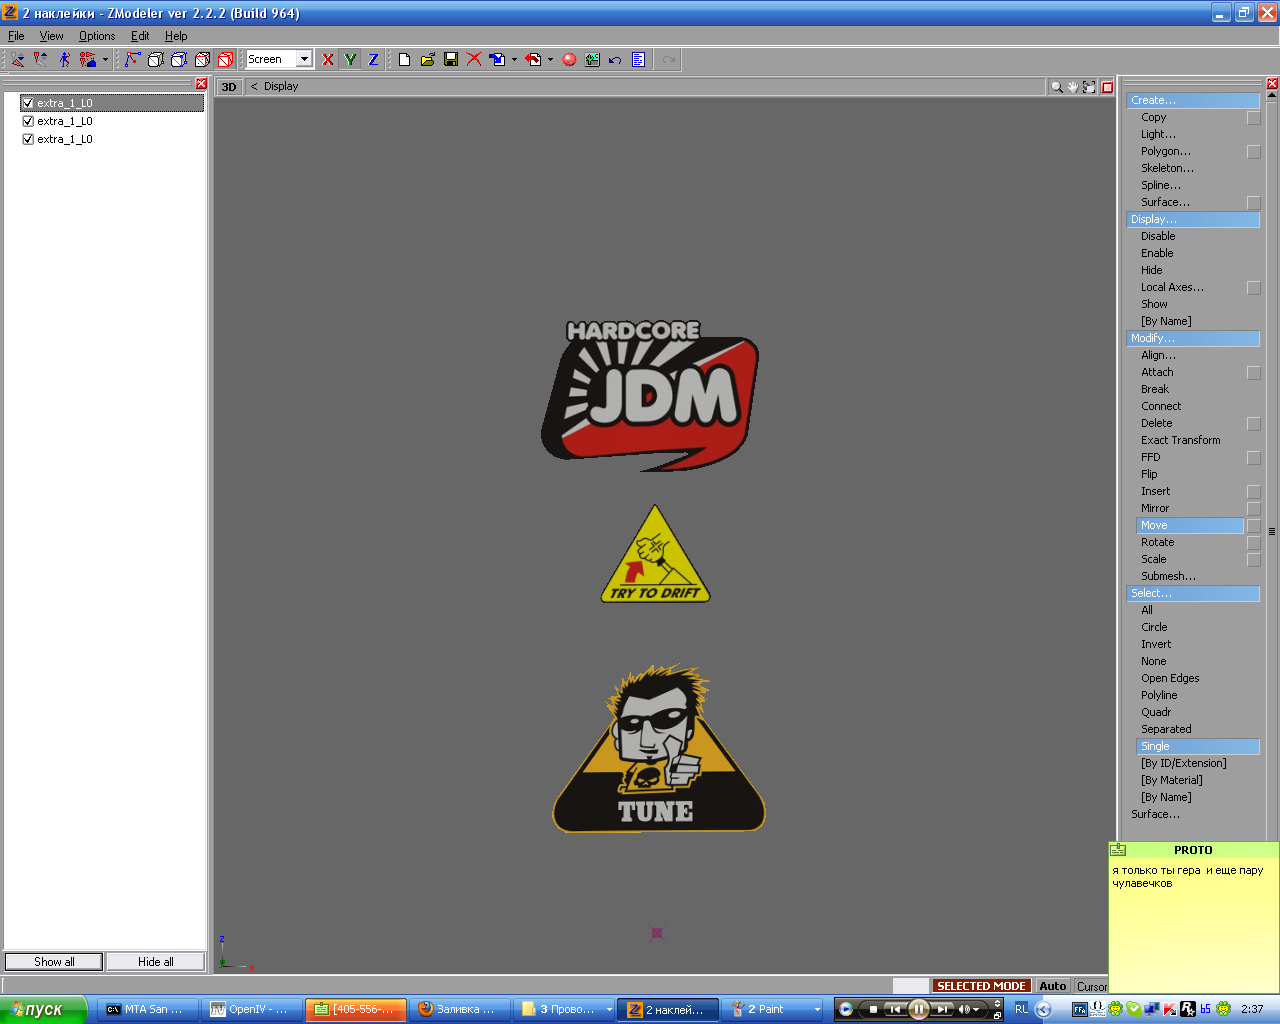Viewport: 1280px width, 1024px height.
Task: Toggle the option box next to Copy
Action: 1253,118
